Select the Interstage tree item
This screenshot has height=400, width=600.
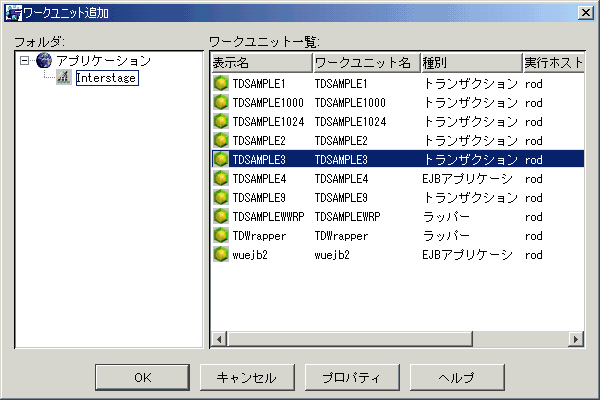click(107, 78)
